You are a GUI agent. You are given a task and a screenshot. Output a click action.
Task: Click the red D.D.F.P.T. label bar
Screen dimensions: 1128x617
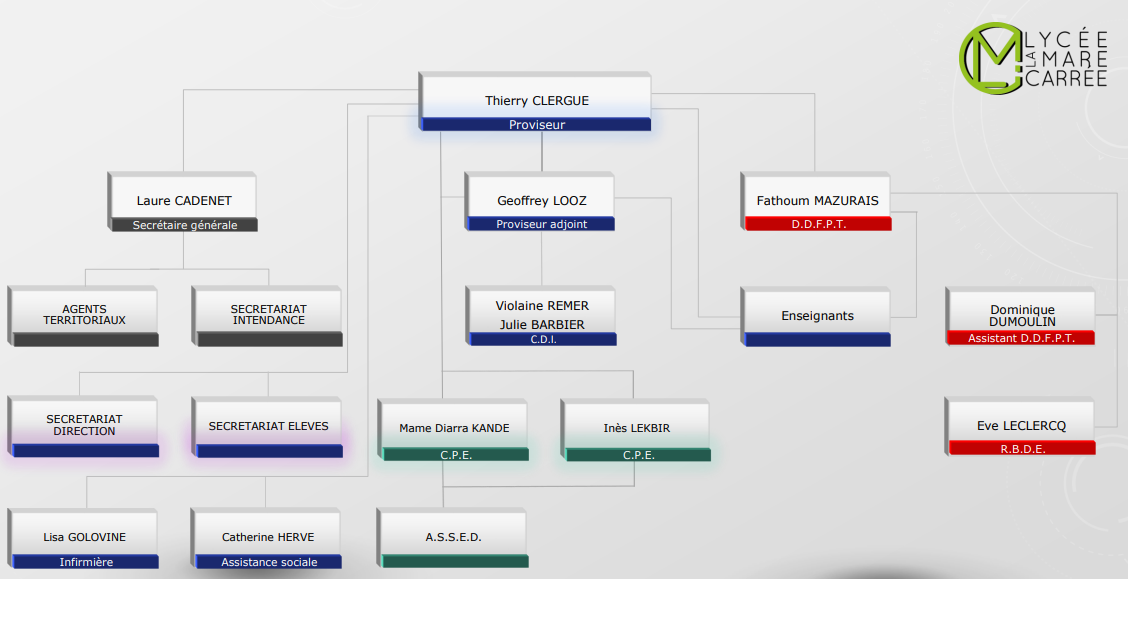point(818,225)
